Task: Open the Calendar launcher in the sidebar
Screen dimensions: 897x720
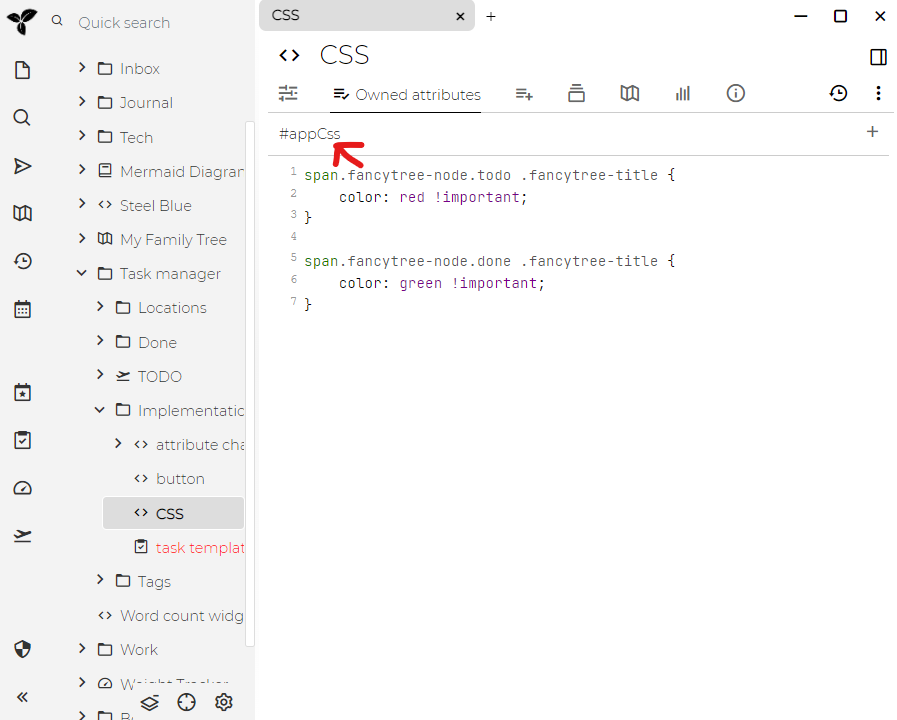Action: [22, 309]
